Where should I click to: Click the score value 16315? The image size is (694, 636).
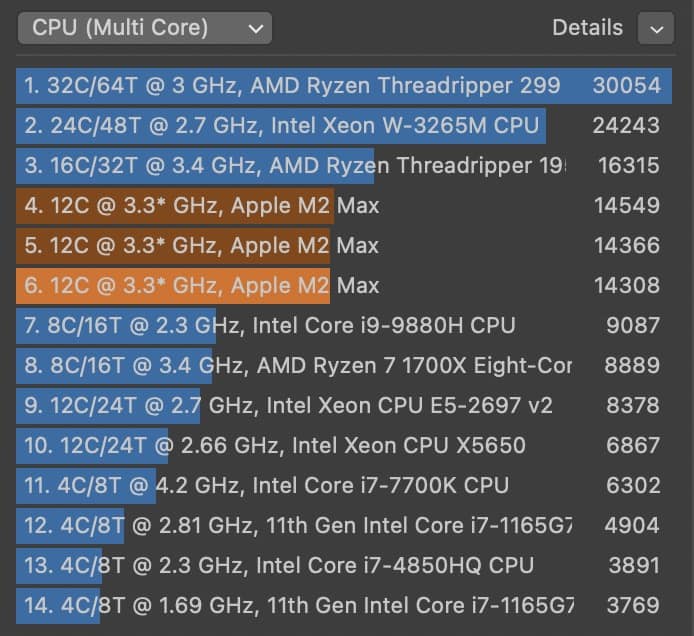pyautogui.click(x=629, y=166)
